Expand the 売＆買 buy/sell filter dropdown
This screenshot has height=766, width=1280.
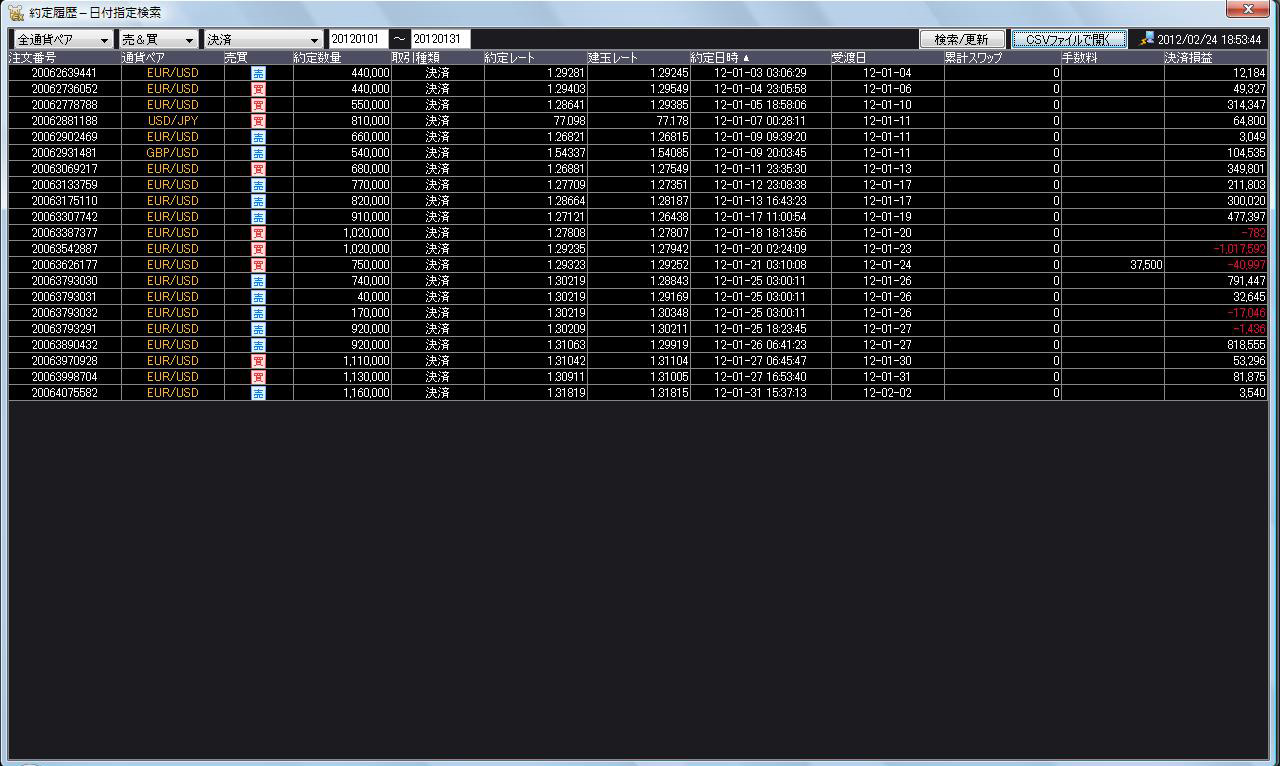click(158, 40)
